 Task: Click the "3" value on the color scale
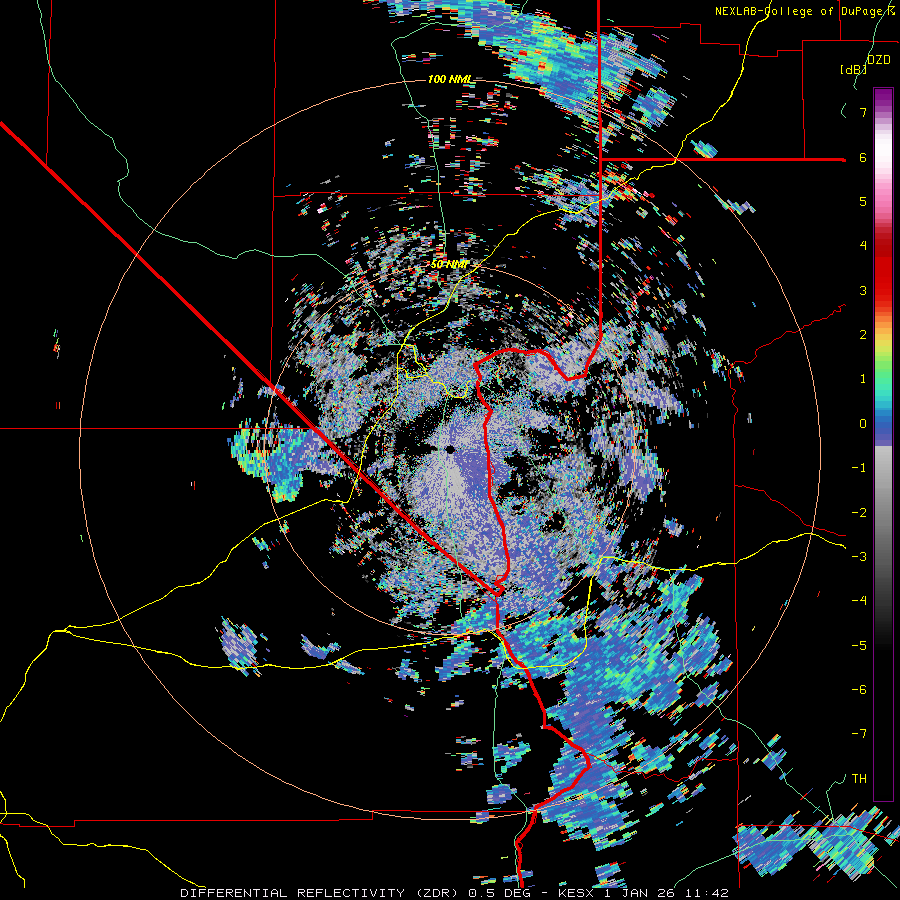[863, 290]
